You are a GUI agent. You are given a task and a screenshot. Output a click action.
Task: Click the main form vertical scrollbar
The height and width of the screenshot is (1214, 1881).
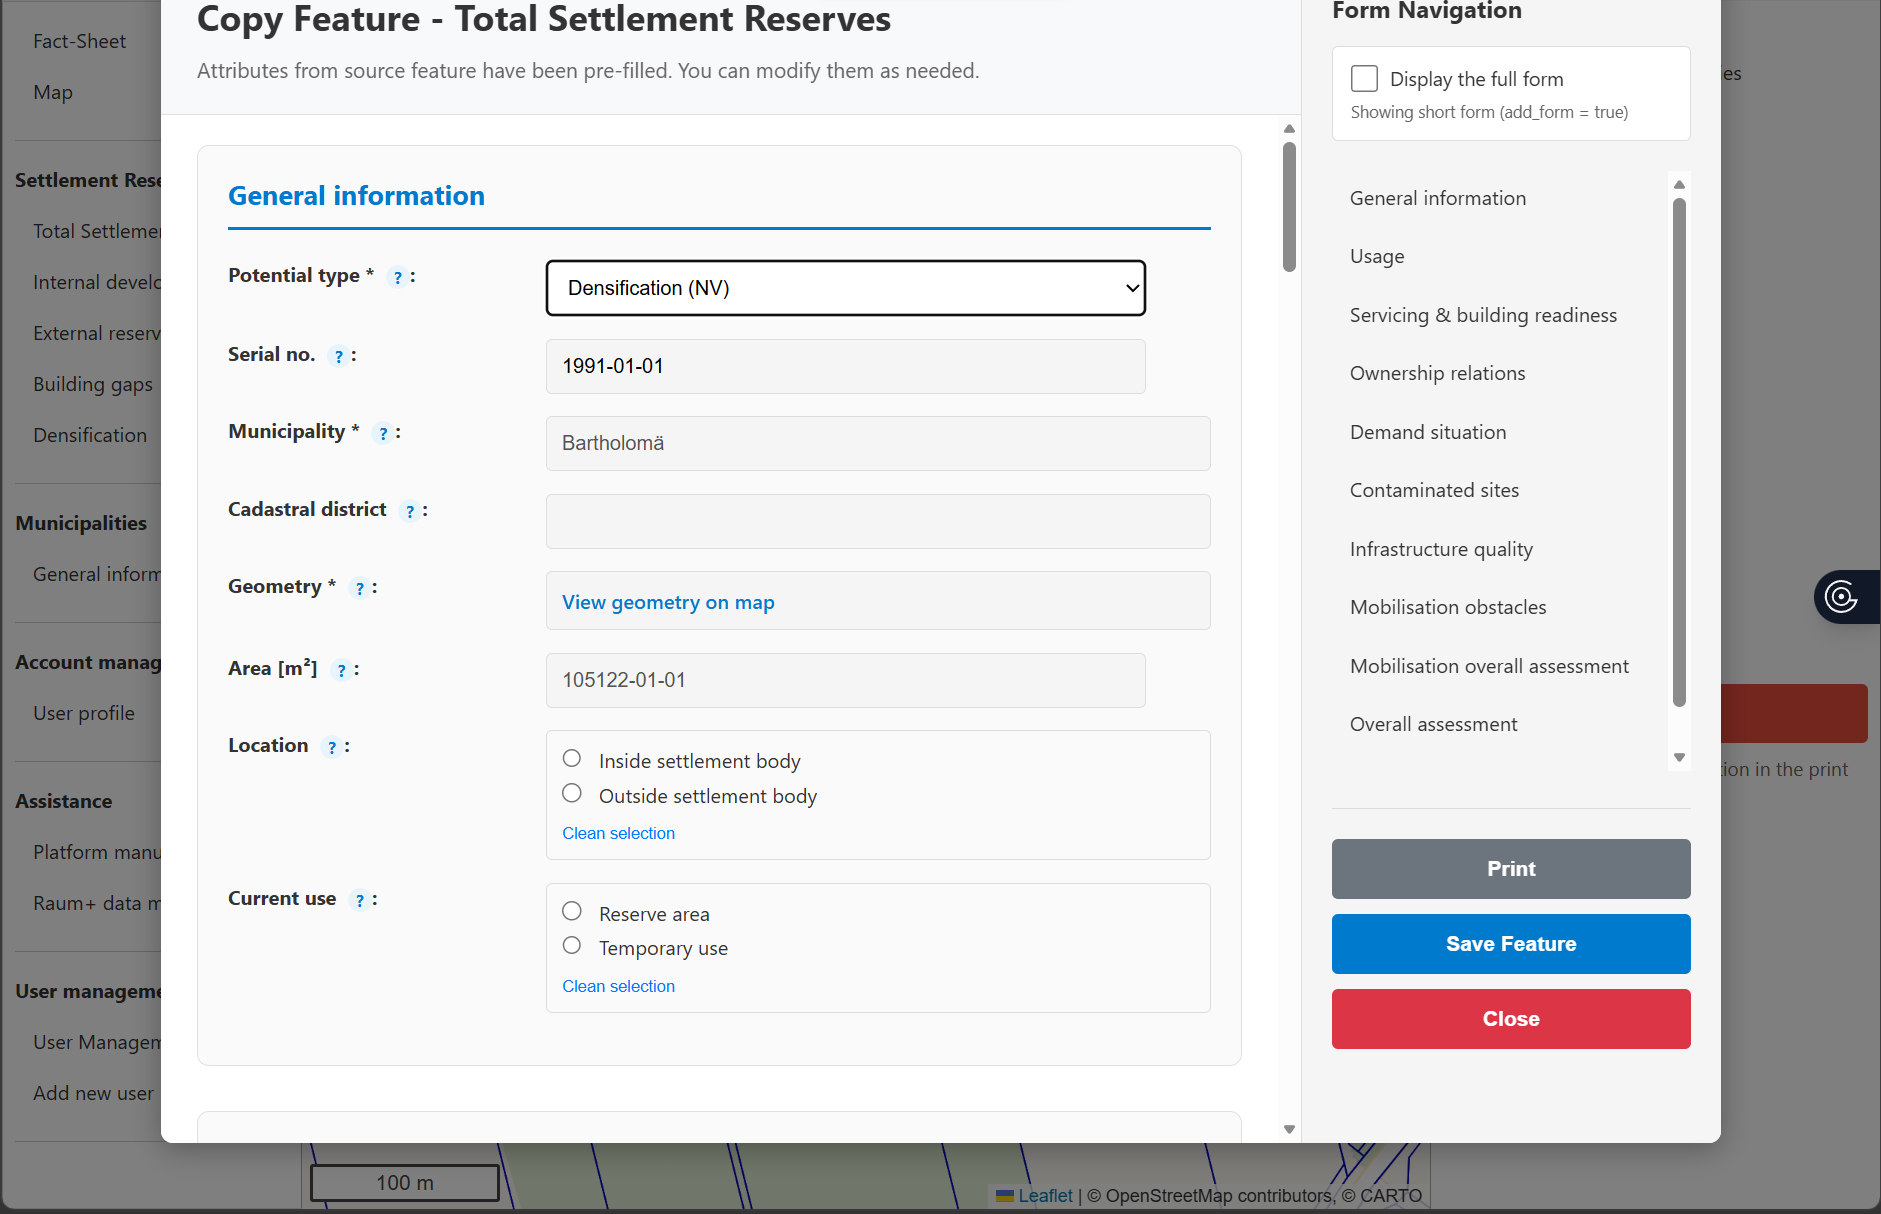click(x=1289, y=207)
